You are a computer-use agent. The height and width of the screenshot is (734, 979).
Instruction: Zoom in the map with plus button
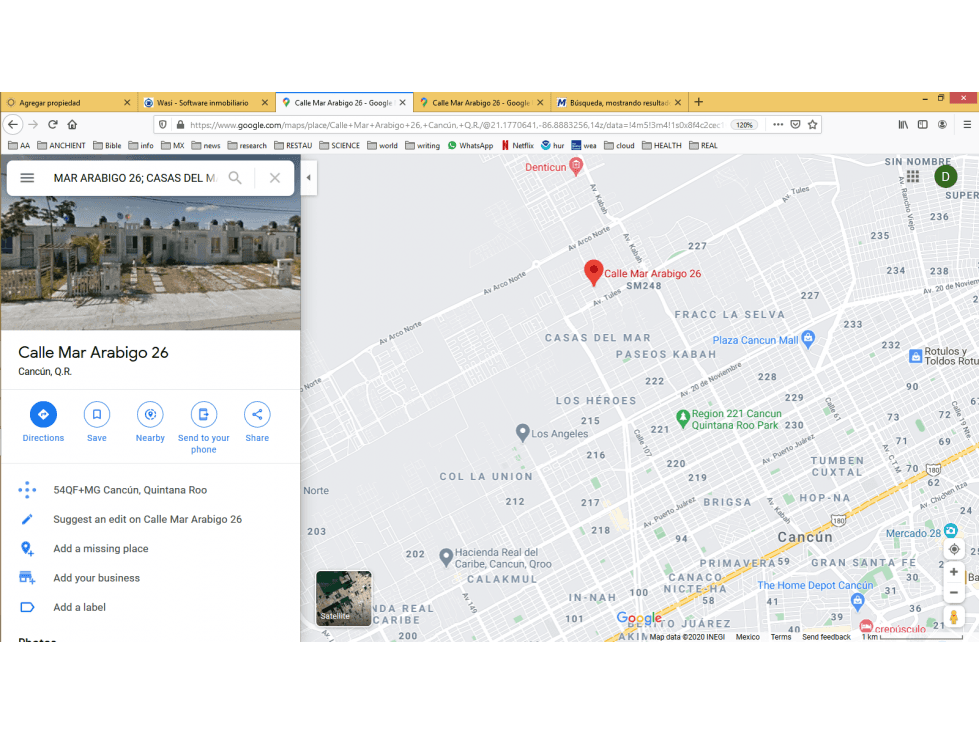pyautogui.click(x=954, y=572)
